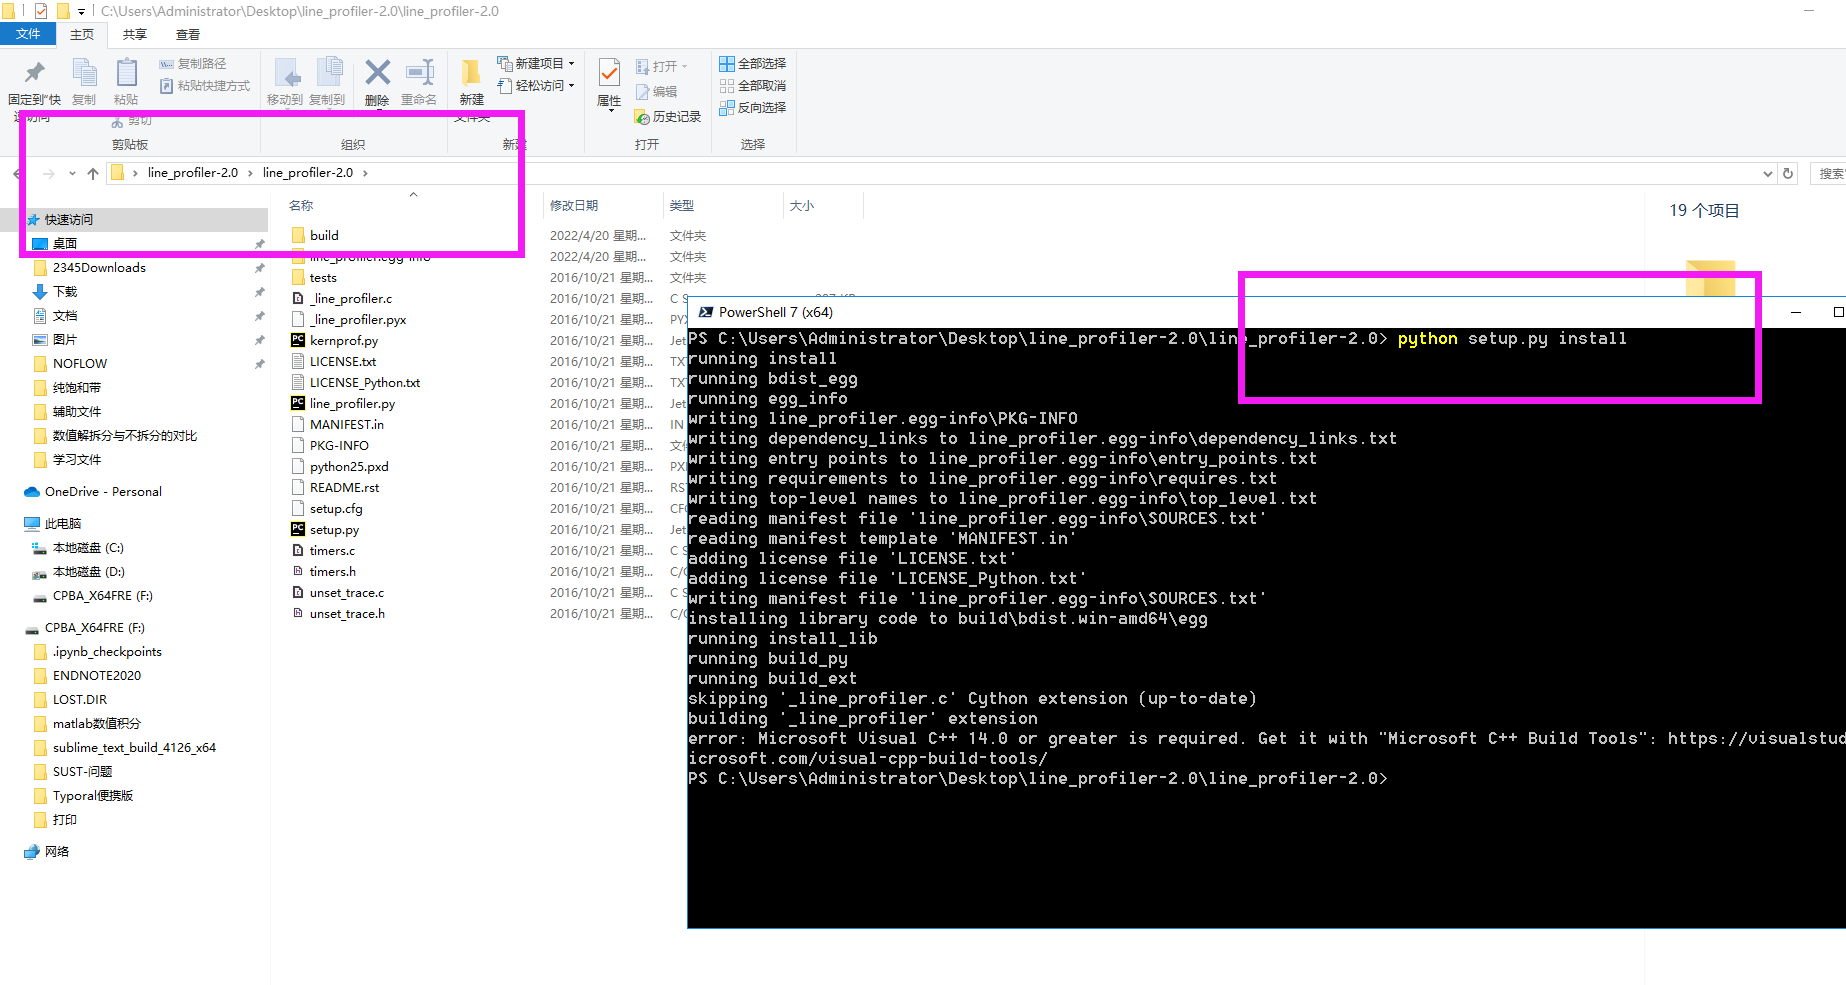The height and width of the screenshot is (985, 1846).
Task: Click inside PowerShell terminal area
Action: pos(1266,628)
